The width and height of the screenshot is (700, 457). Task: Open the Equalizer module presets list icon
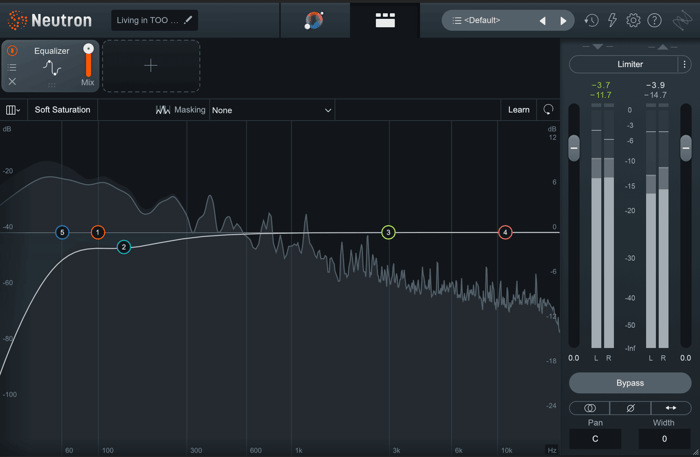[12, 67]
